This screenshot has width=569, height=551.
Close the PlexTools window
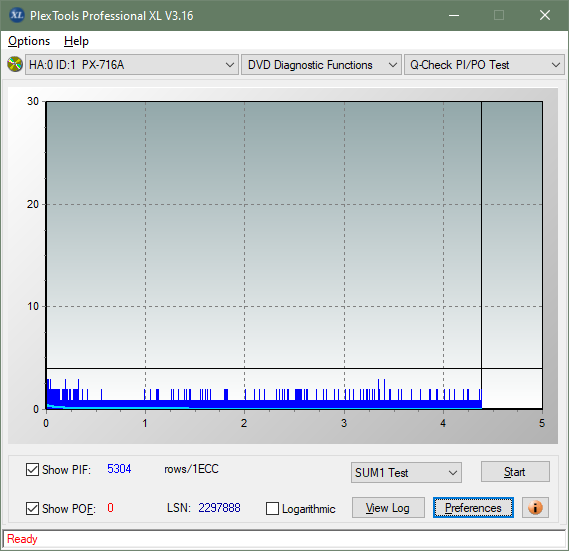point(545,15)
